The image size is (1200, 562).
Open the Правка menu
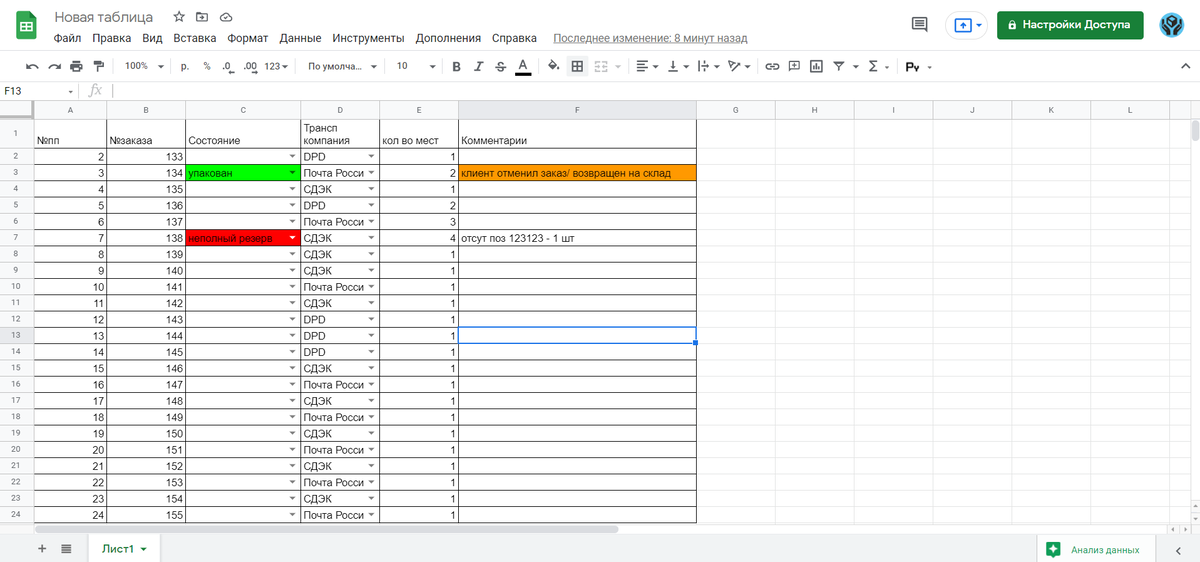pos(112,38)
